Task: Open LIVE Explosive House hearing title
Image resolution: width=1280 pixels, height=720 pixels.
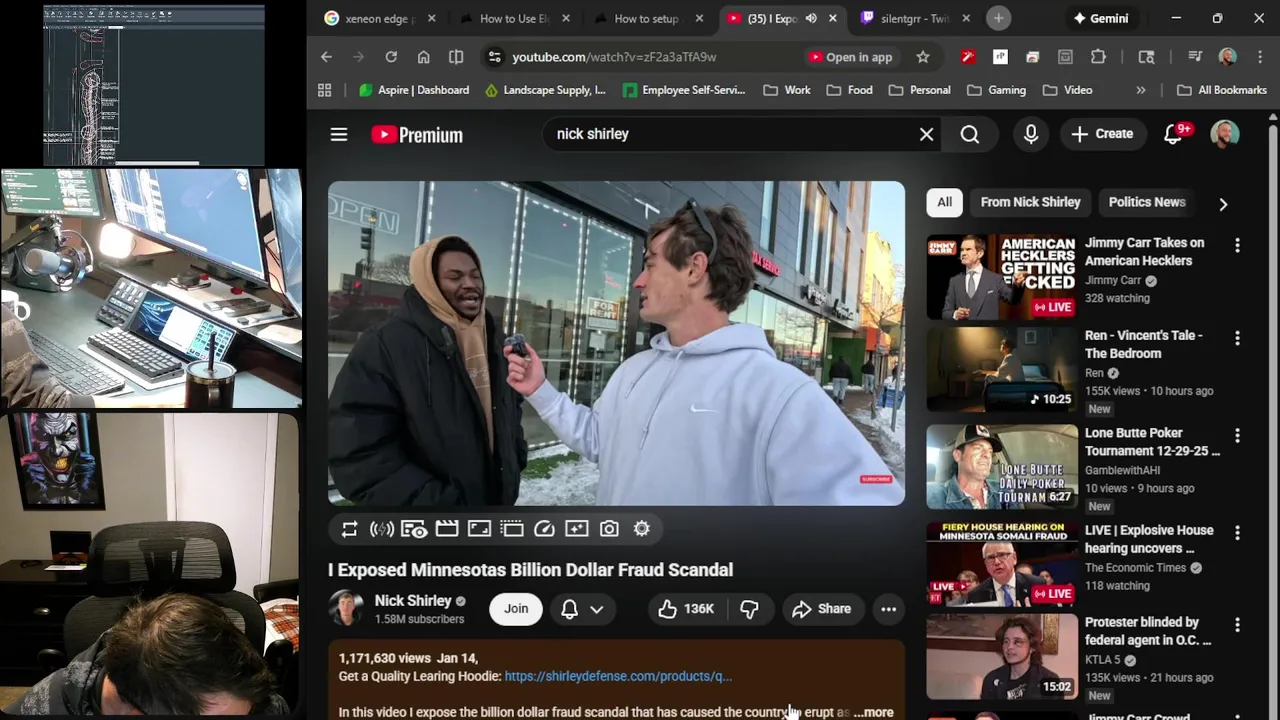Action: (x=1149, y=539)
